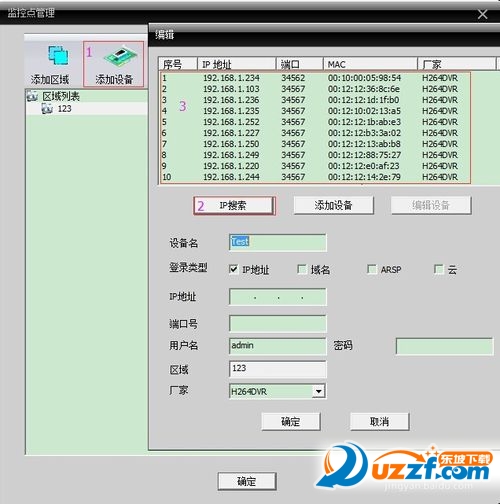Screen dimensions: 500x504
Task: Click the 序号 column header
Action: tap(177, 64)
